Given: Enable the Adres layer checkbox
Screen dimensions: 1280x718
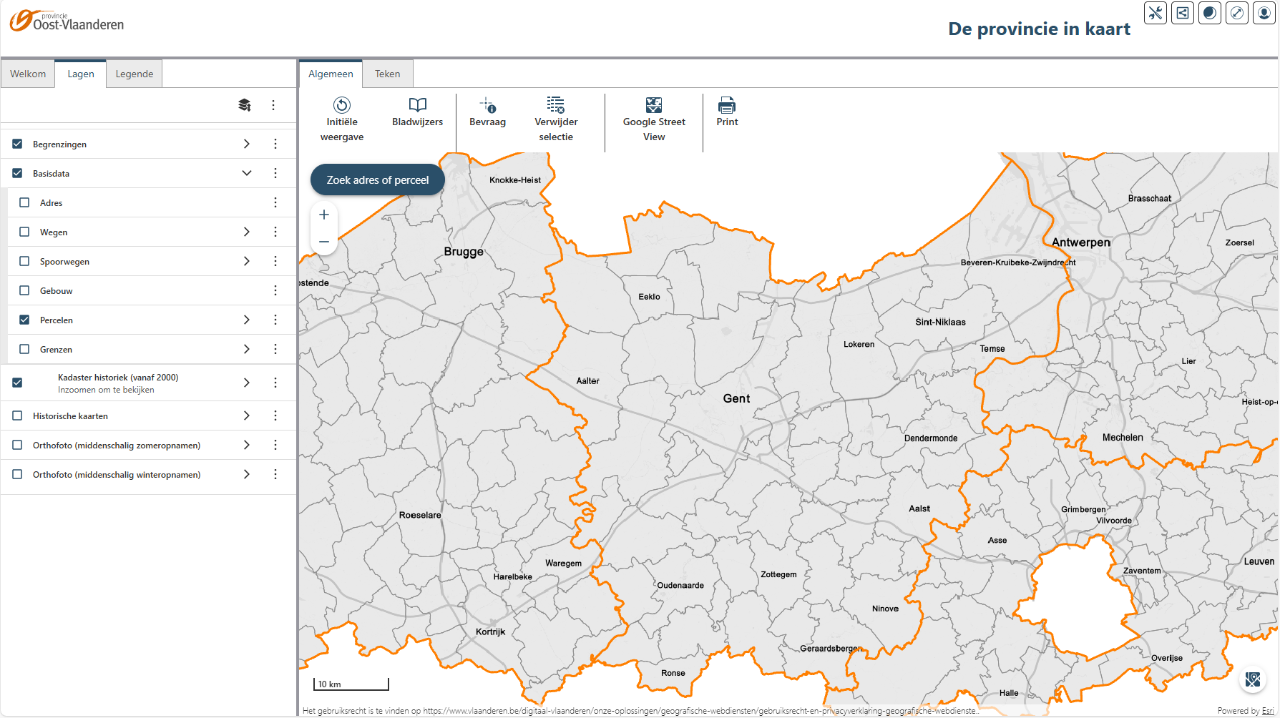Looking at the screenshot, I should tap(25, 203).
